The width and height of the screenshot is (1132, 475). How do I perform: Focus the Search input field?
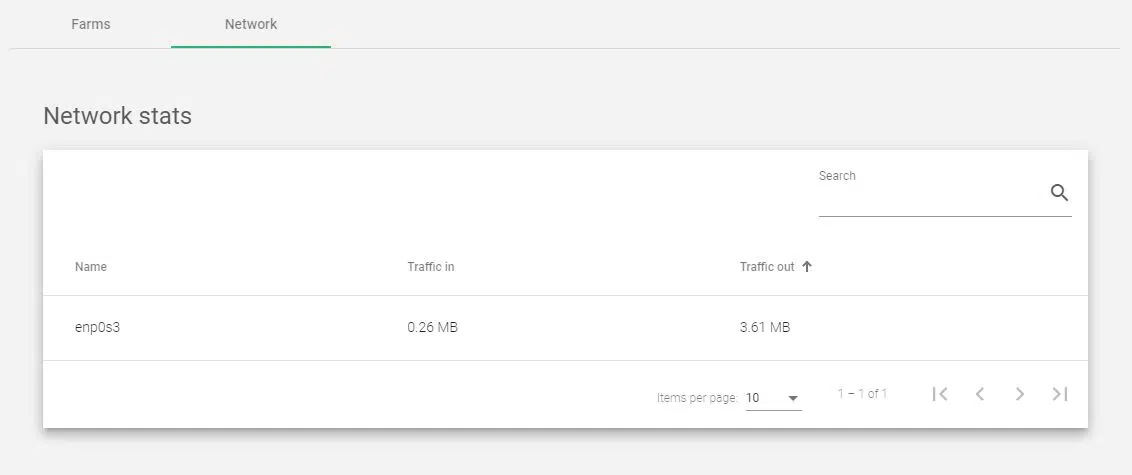930,198
